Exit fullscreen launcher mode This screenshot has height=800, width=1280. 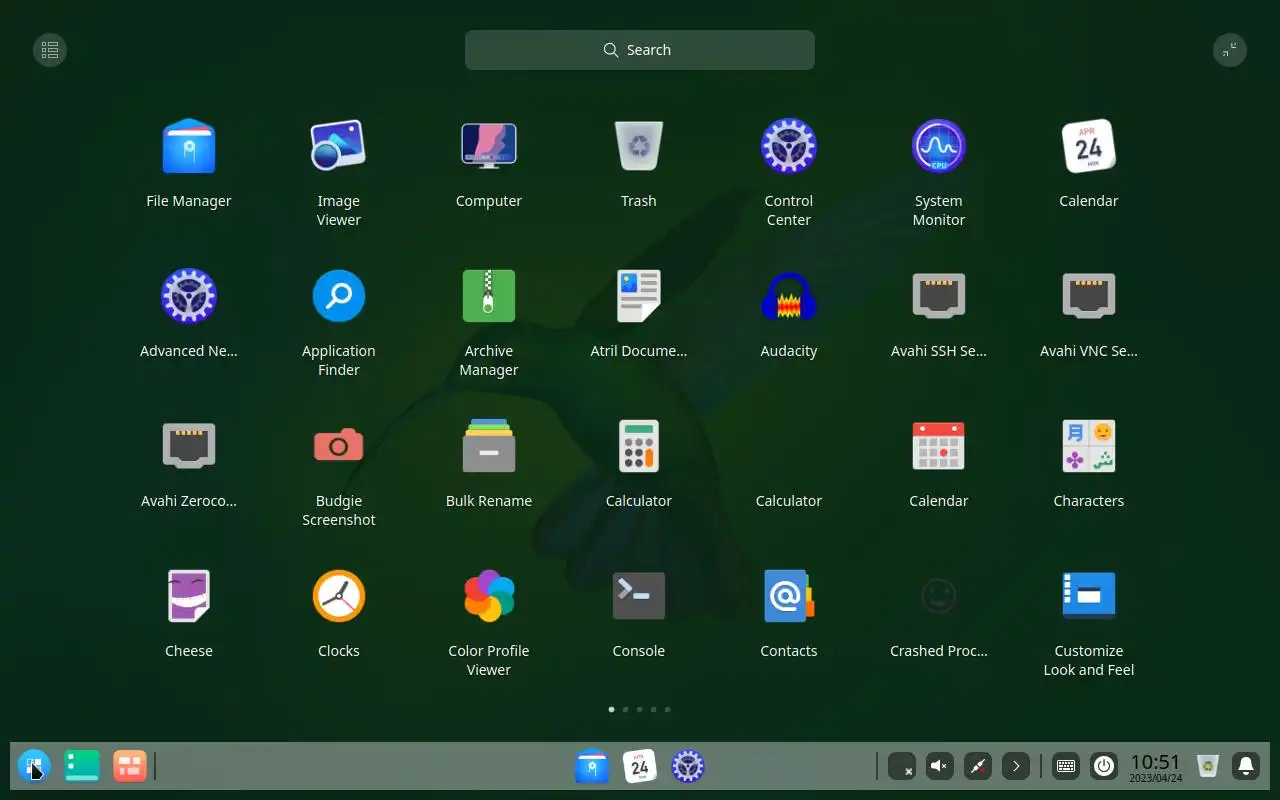click(x=1230, y=50)
